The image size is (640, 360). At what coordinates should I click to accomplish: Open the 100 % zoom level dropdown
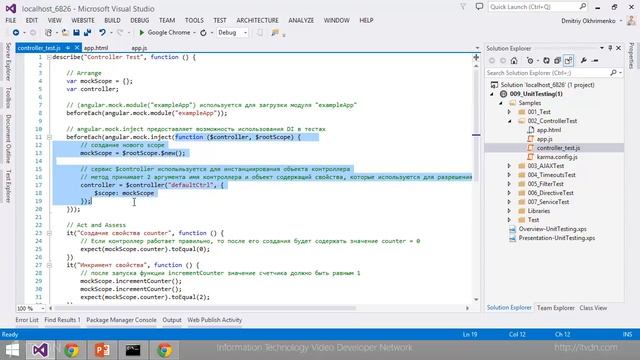[x=42, y=308]
